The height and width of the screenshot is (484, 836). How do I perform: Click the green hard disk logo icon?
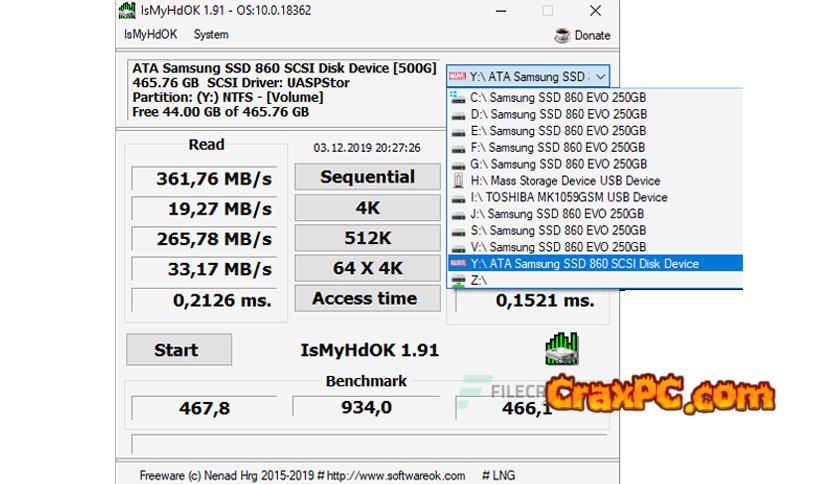(x=561, y=349)
